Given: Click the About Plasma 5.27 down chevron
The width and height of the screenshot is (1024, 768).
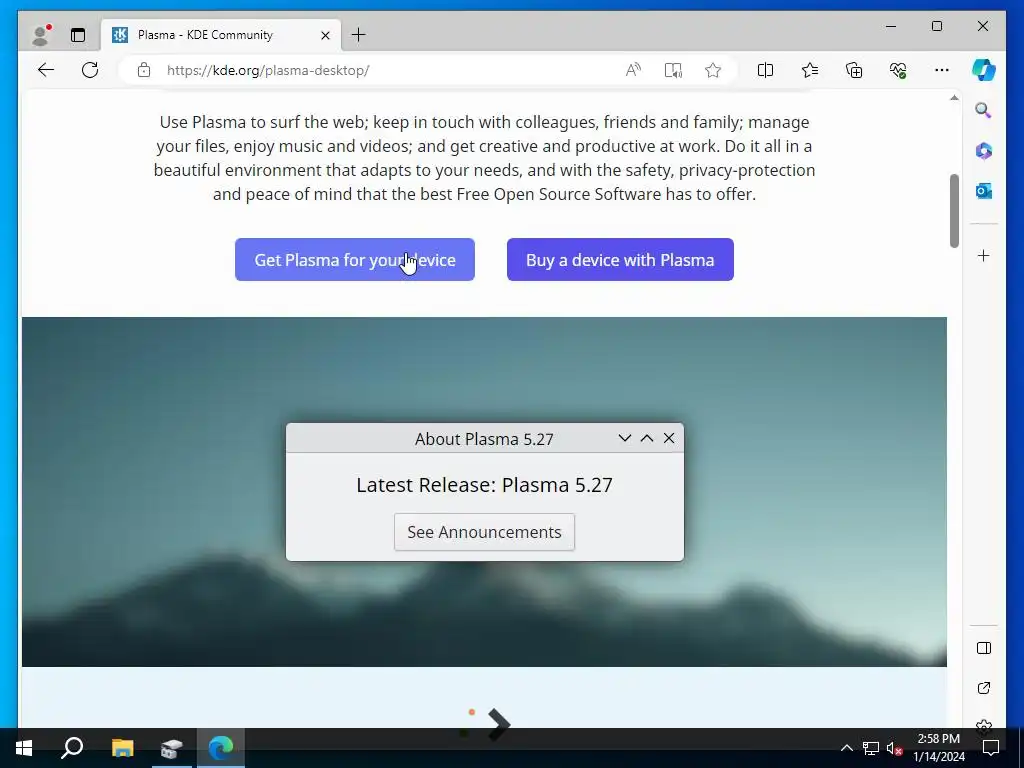Looking at the screenshot, I should pyautogui.click(x=624, y=438).
